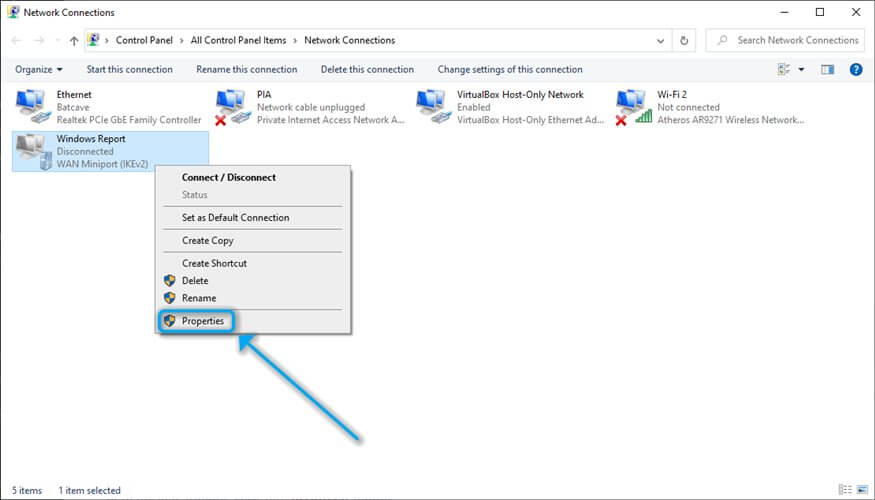Expand the chevron after Control Panel
The image size is (875, 500).
coord(182,41)
